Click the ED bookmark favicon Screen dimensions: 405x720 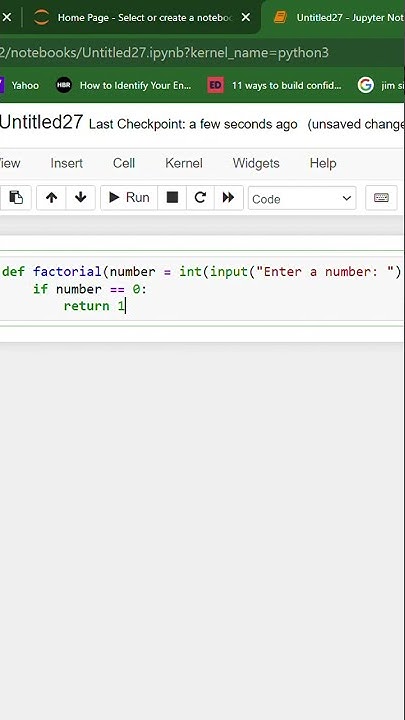click(x=215, y=85)
